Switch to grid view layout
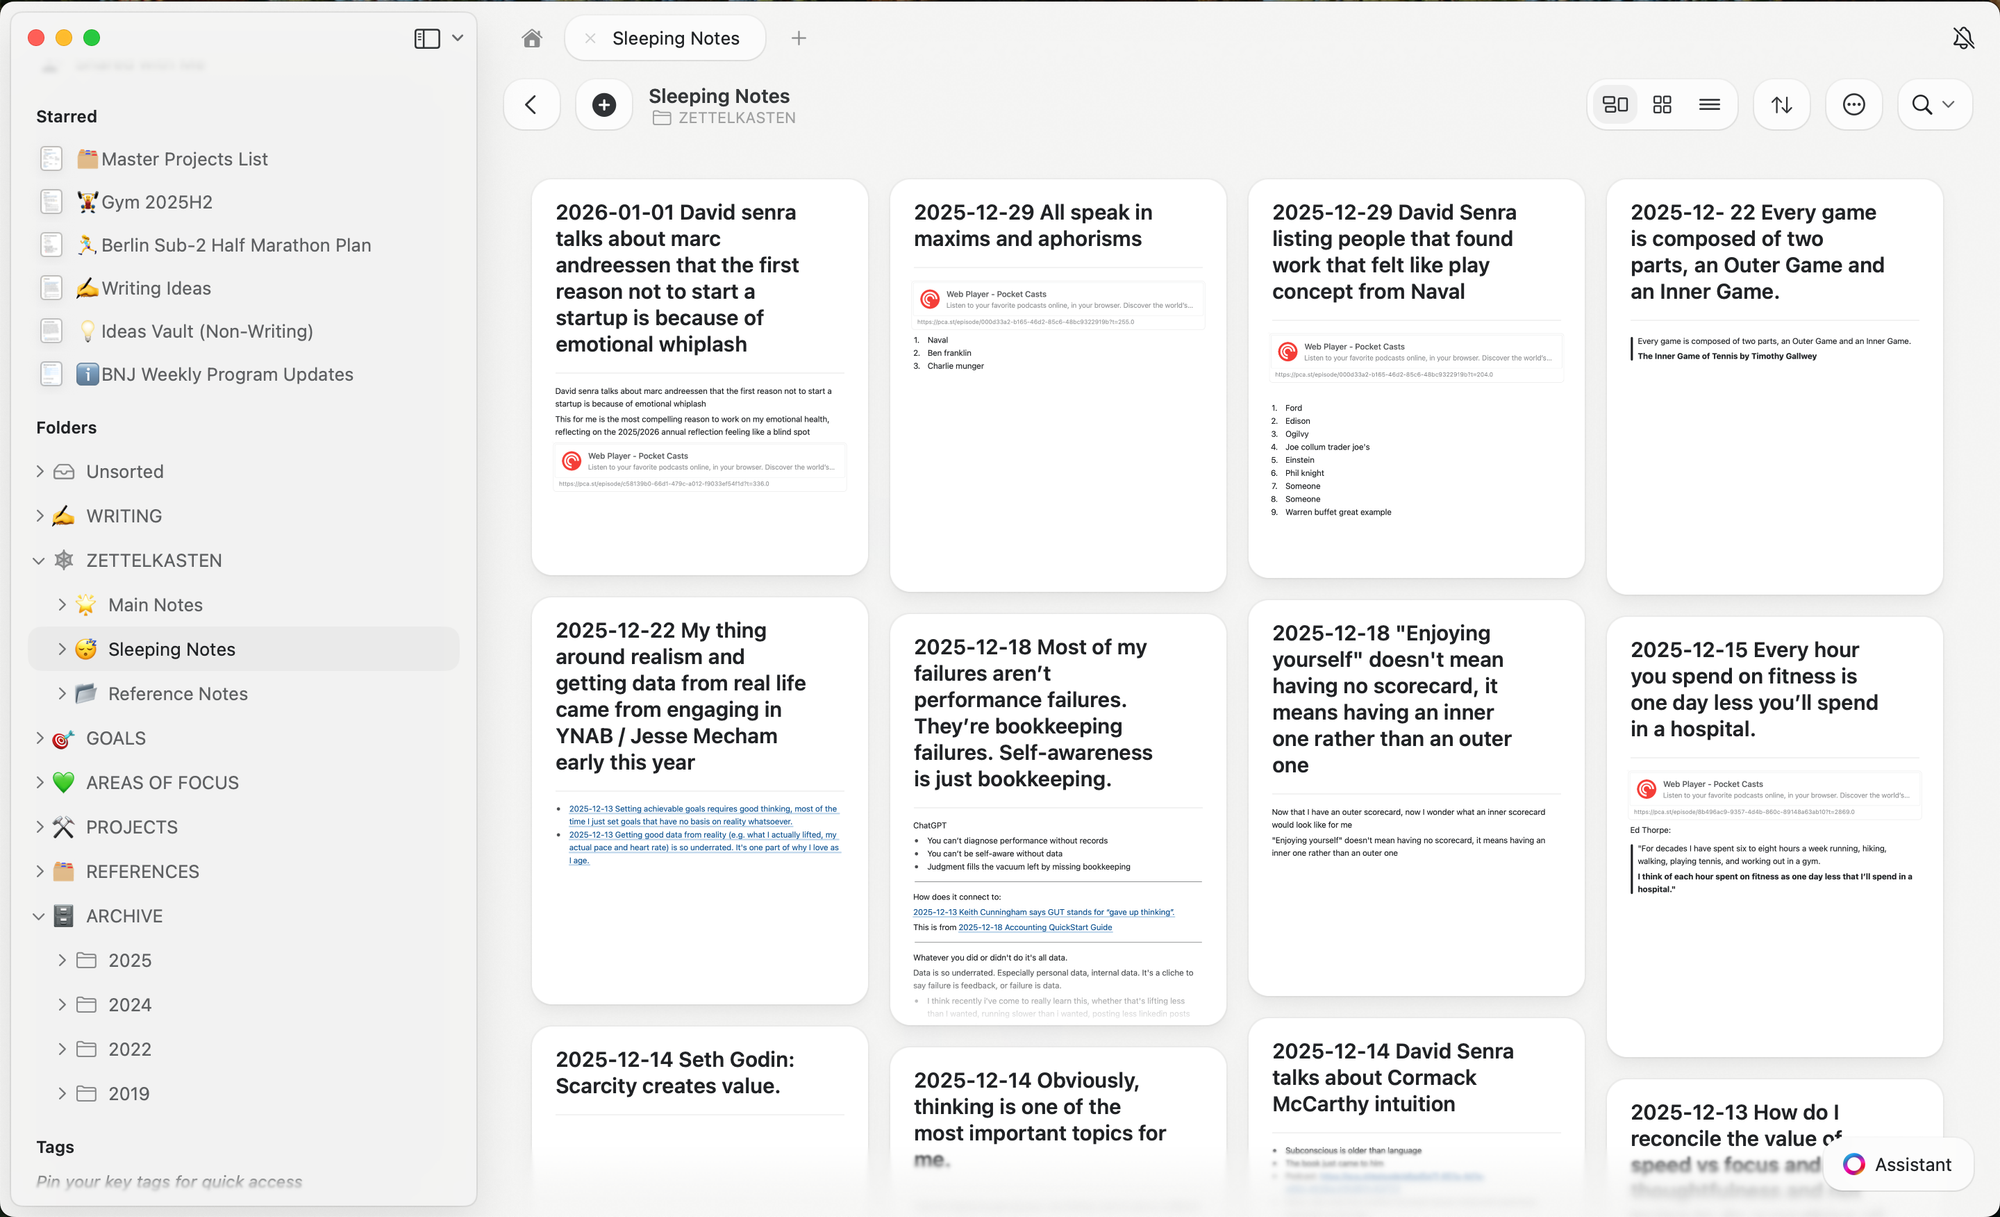This screenshot has height=1217, width=2000. [1662, 105]
